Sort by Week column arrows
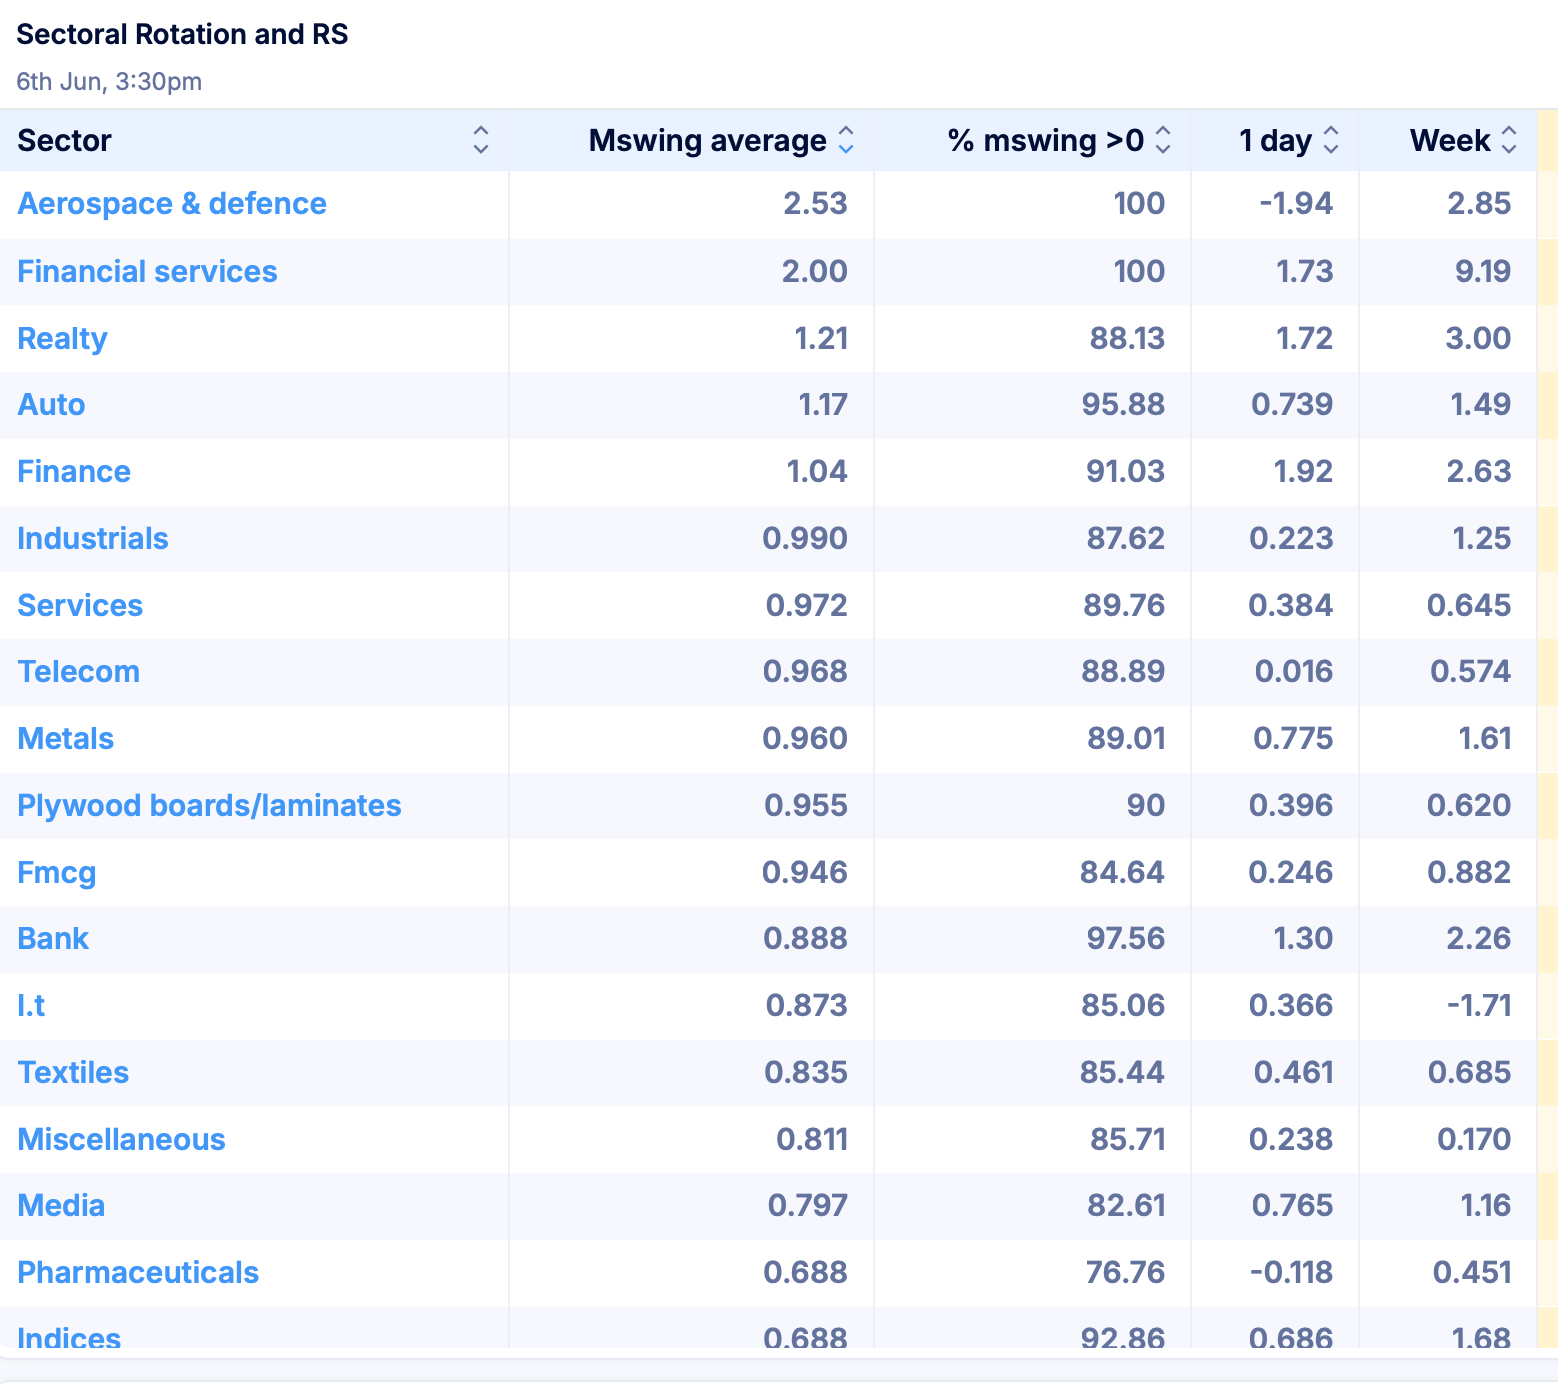1558x1394 pixels. 1509,140
